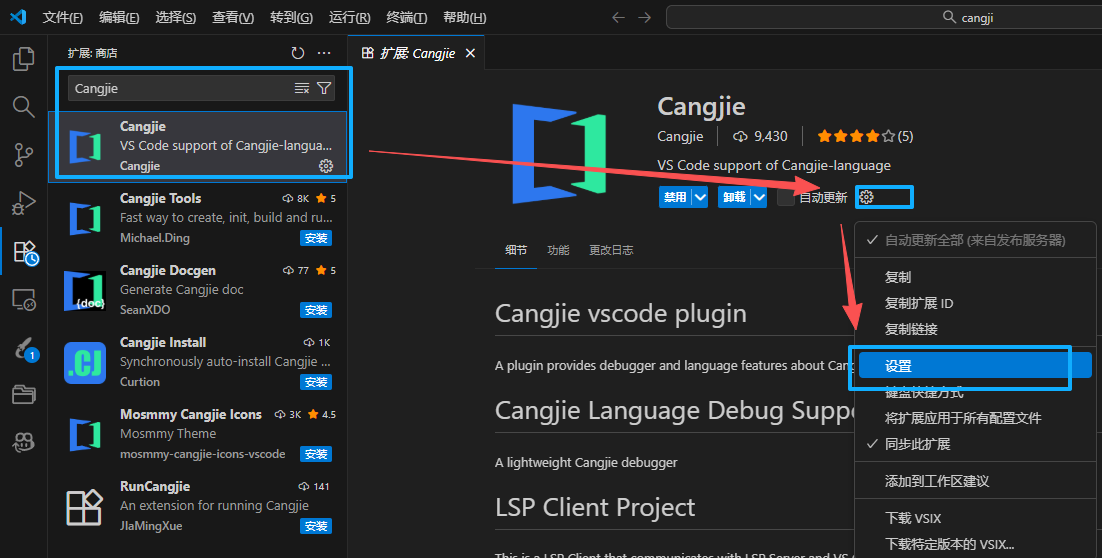Clear extension search results
Viewport: 1102px width, 558px height.
[x=302, y=88]
